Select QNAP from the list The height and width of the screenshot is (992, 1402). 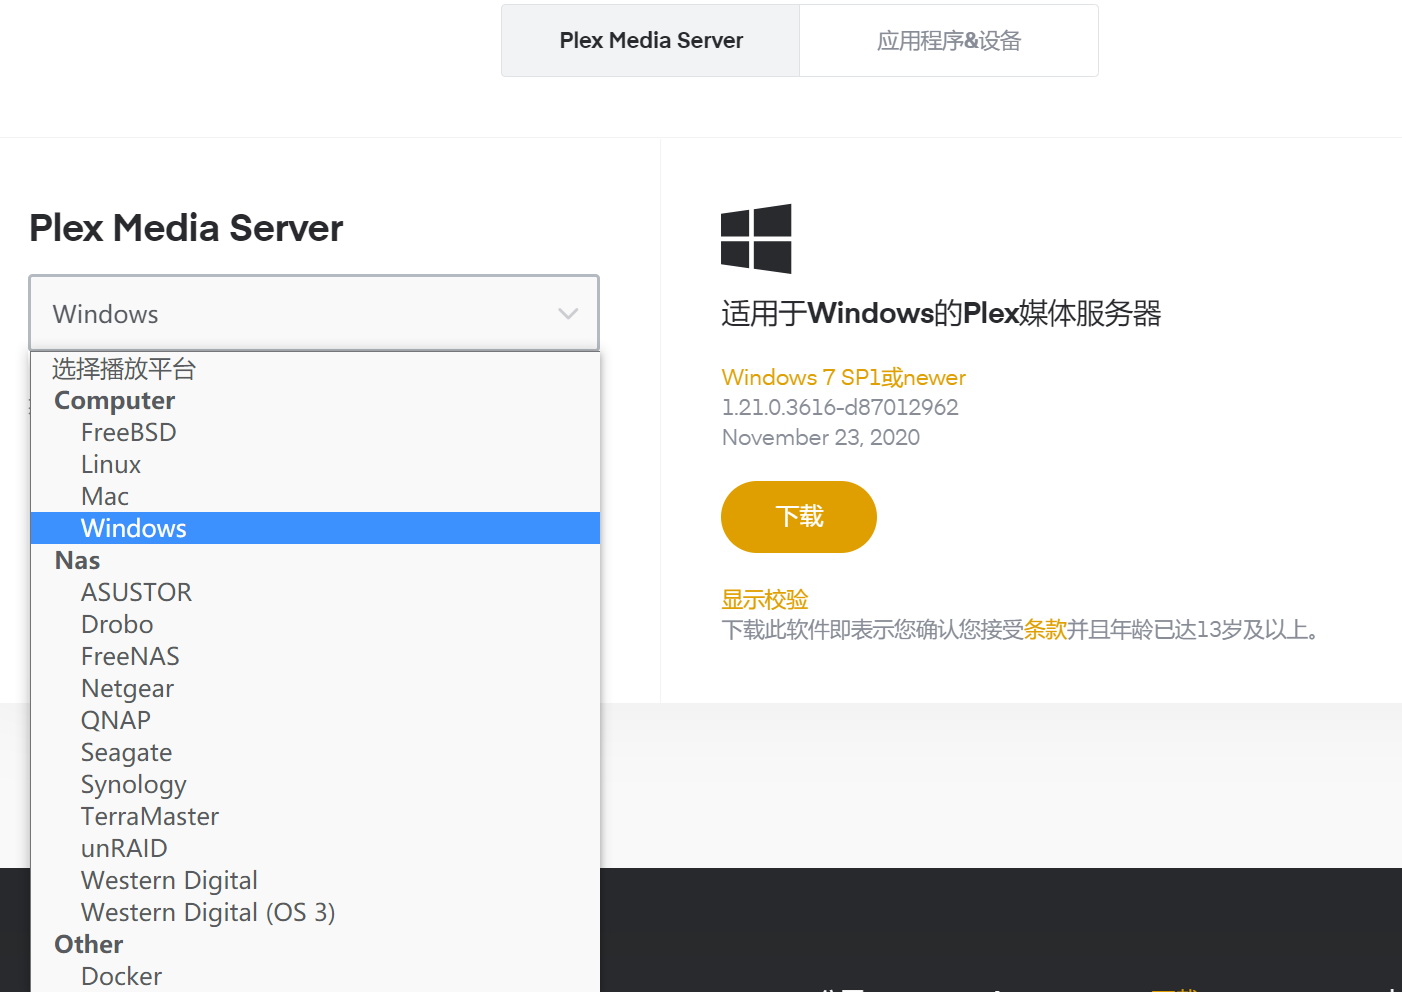click(x=315, y=720)
